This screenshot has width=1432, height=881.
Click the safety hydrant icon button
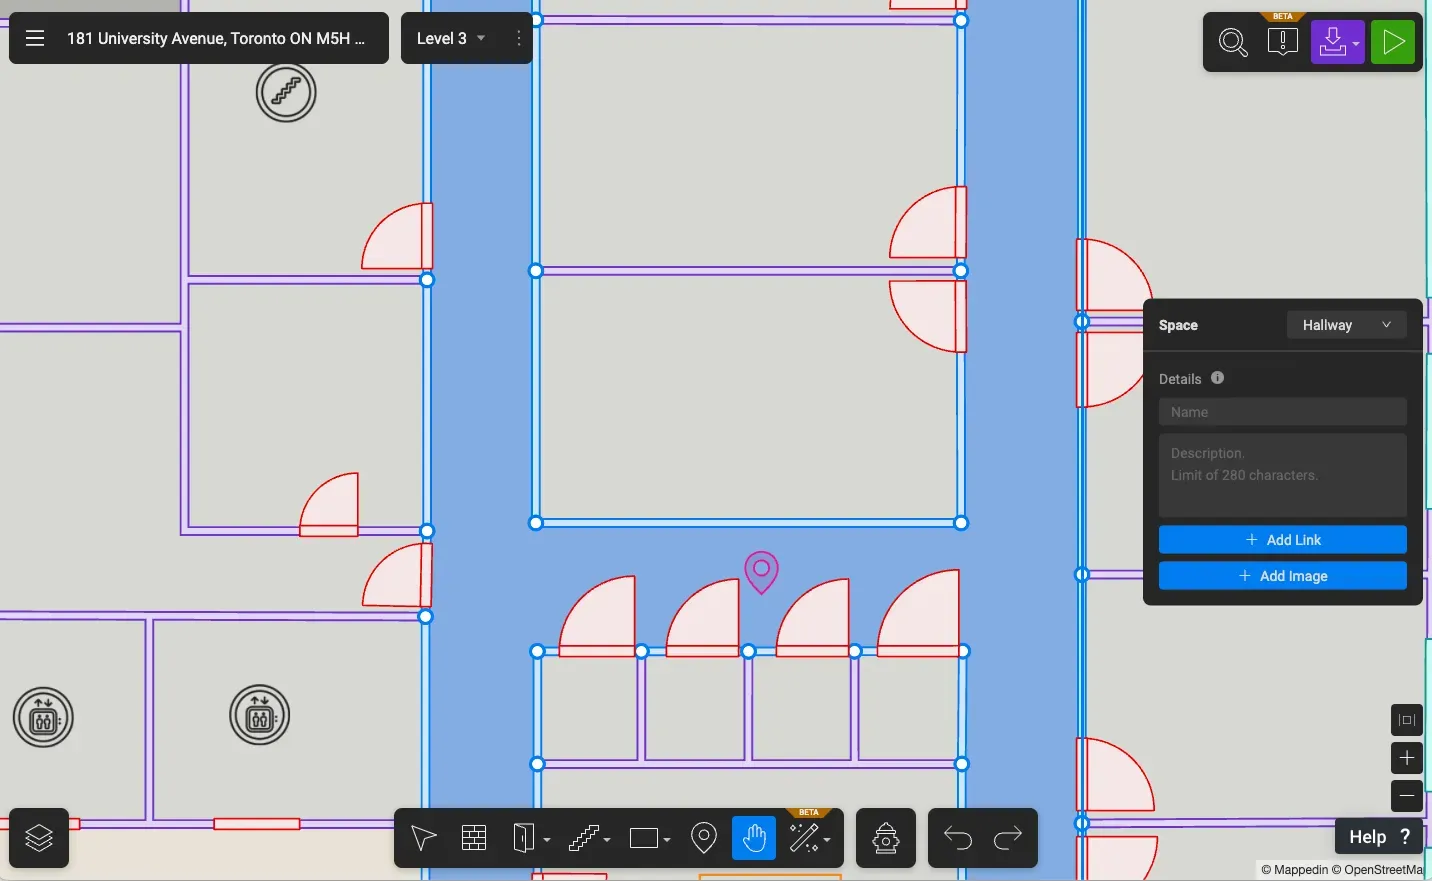(886, 838)
